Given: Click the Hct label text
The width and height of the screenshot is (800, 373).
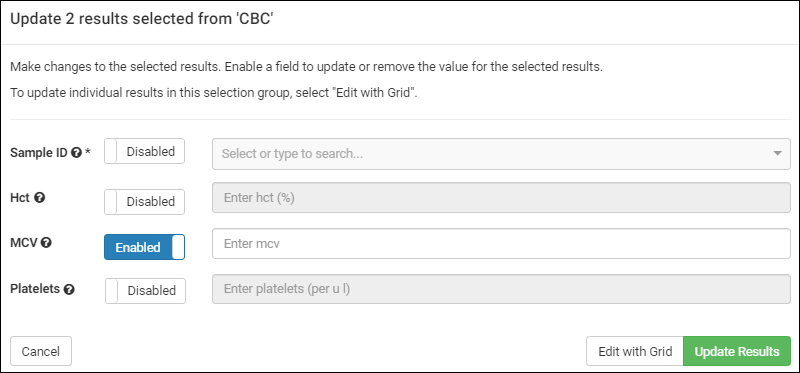Looking at the screenshot, I should [20, 197].
